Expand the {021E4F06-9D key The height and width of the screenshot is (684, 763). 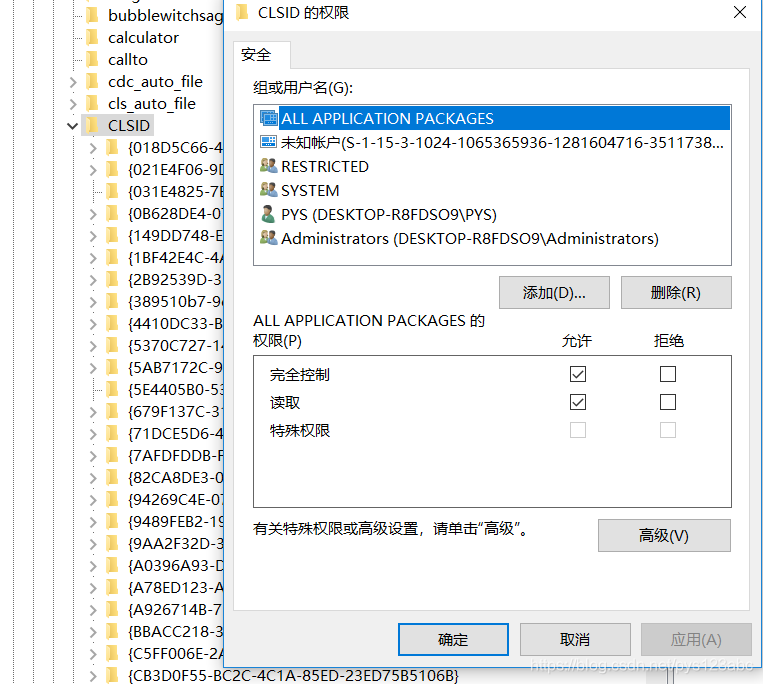[x=93, y=170]
